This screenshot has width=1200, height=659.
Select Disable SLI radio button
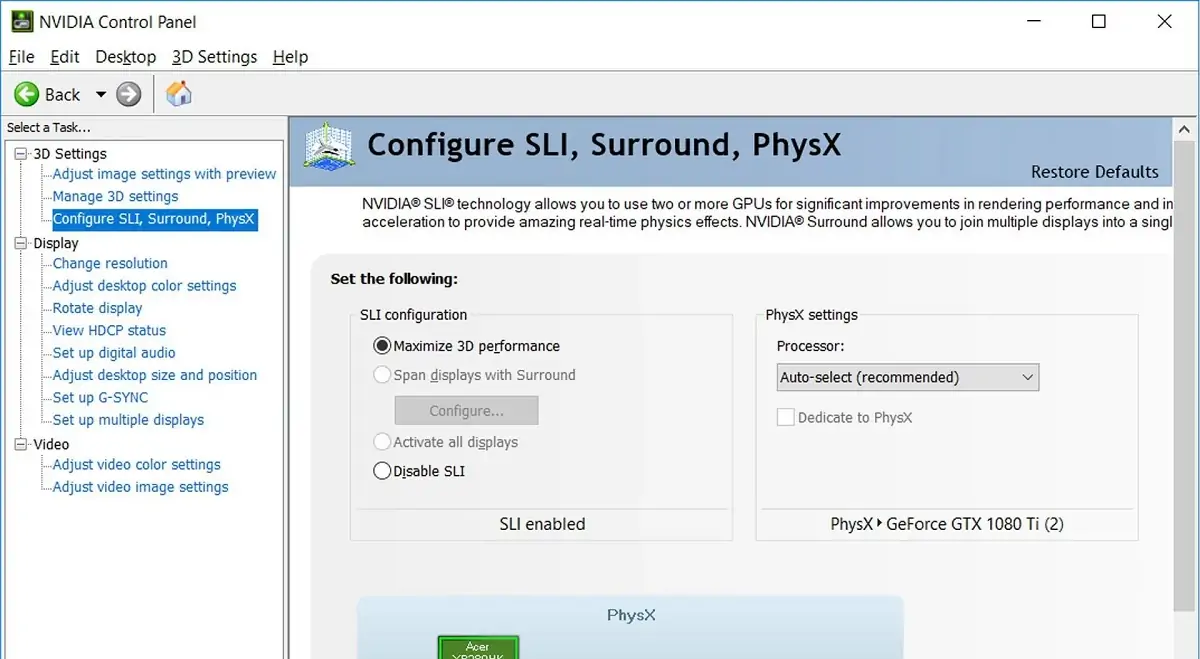pos(382,471)
